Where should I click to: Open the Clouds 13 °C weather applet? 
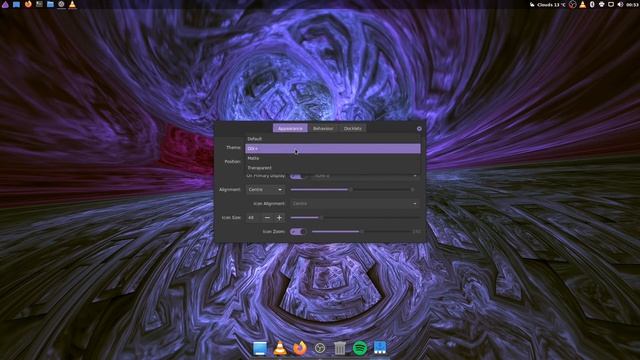[548, 4]
